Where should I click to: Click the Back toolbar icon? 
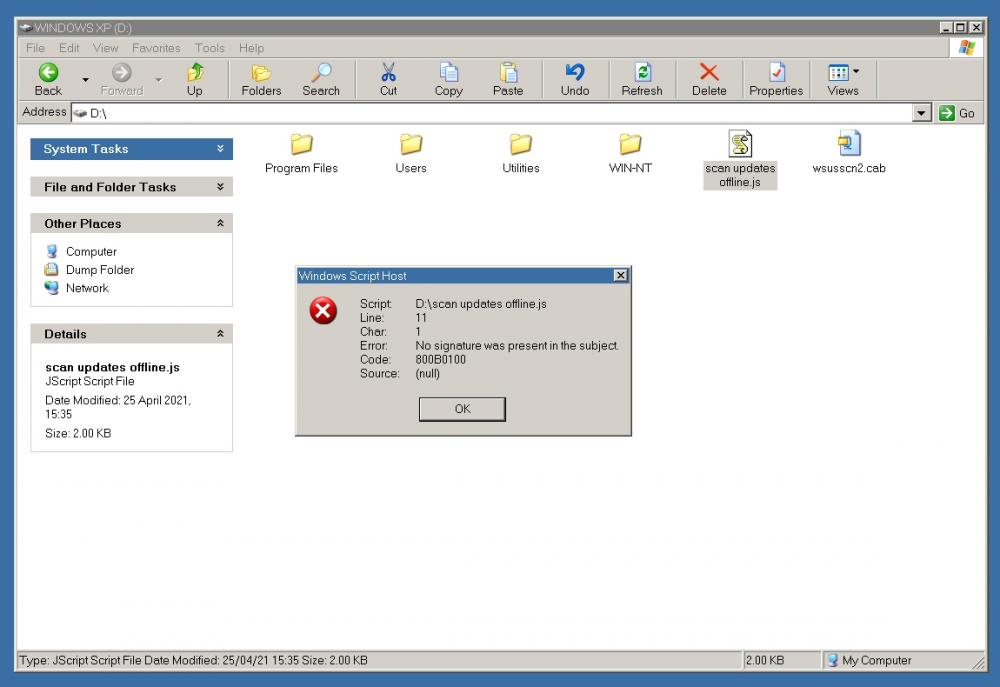click(48, 73)
